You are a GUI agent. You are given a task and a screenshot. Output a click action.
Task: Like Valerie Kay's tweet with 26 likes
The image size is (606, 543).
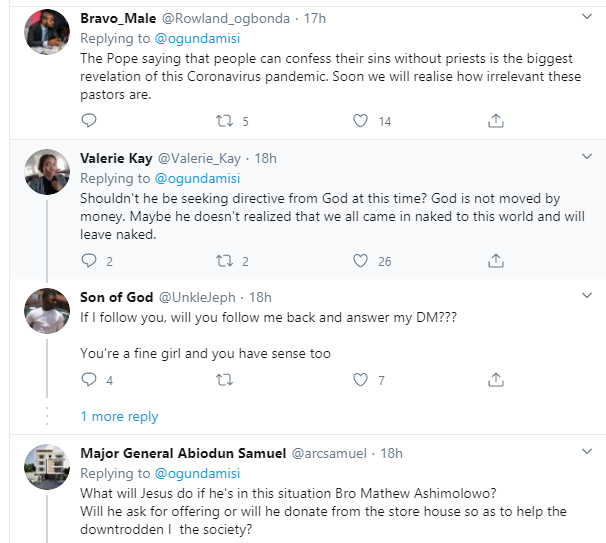[361, 261]
